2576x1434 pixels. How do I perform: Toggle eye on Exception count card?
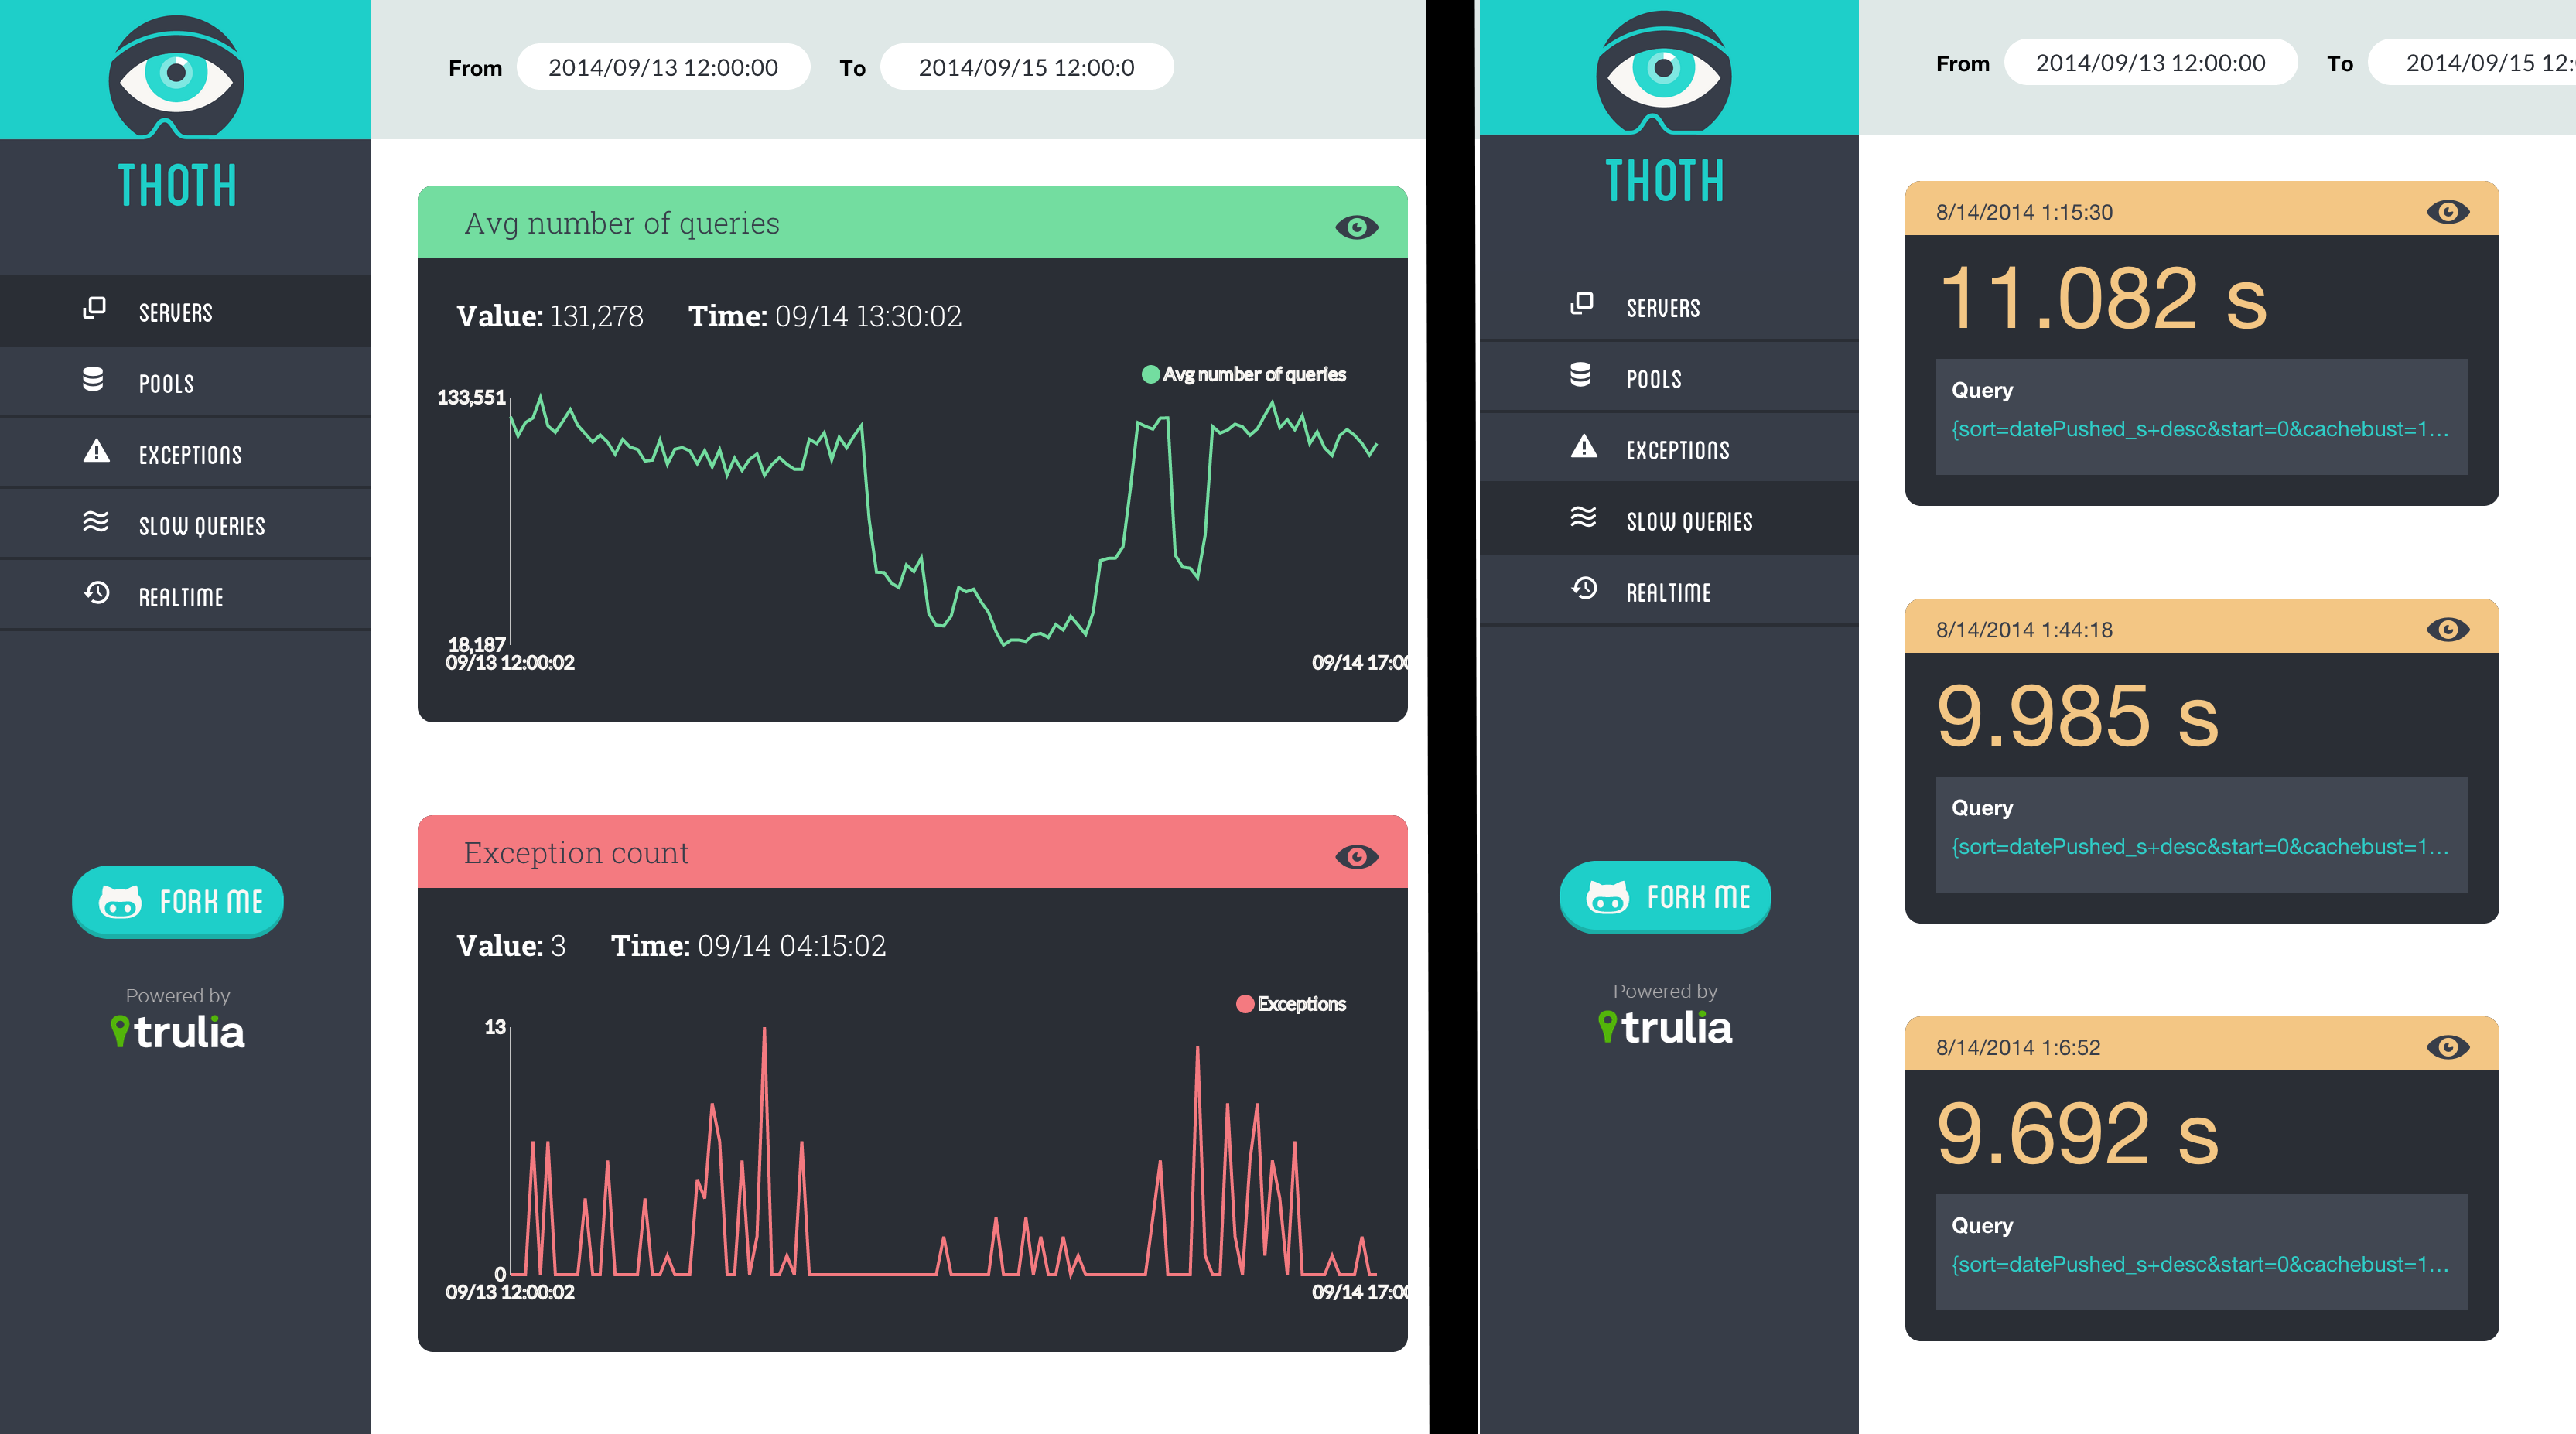click(1356, 857)
